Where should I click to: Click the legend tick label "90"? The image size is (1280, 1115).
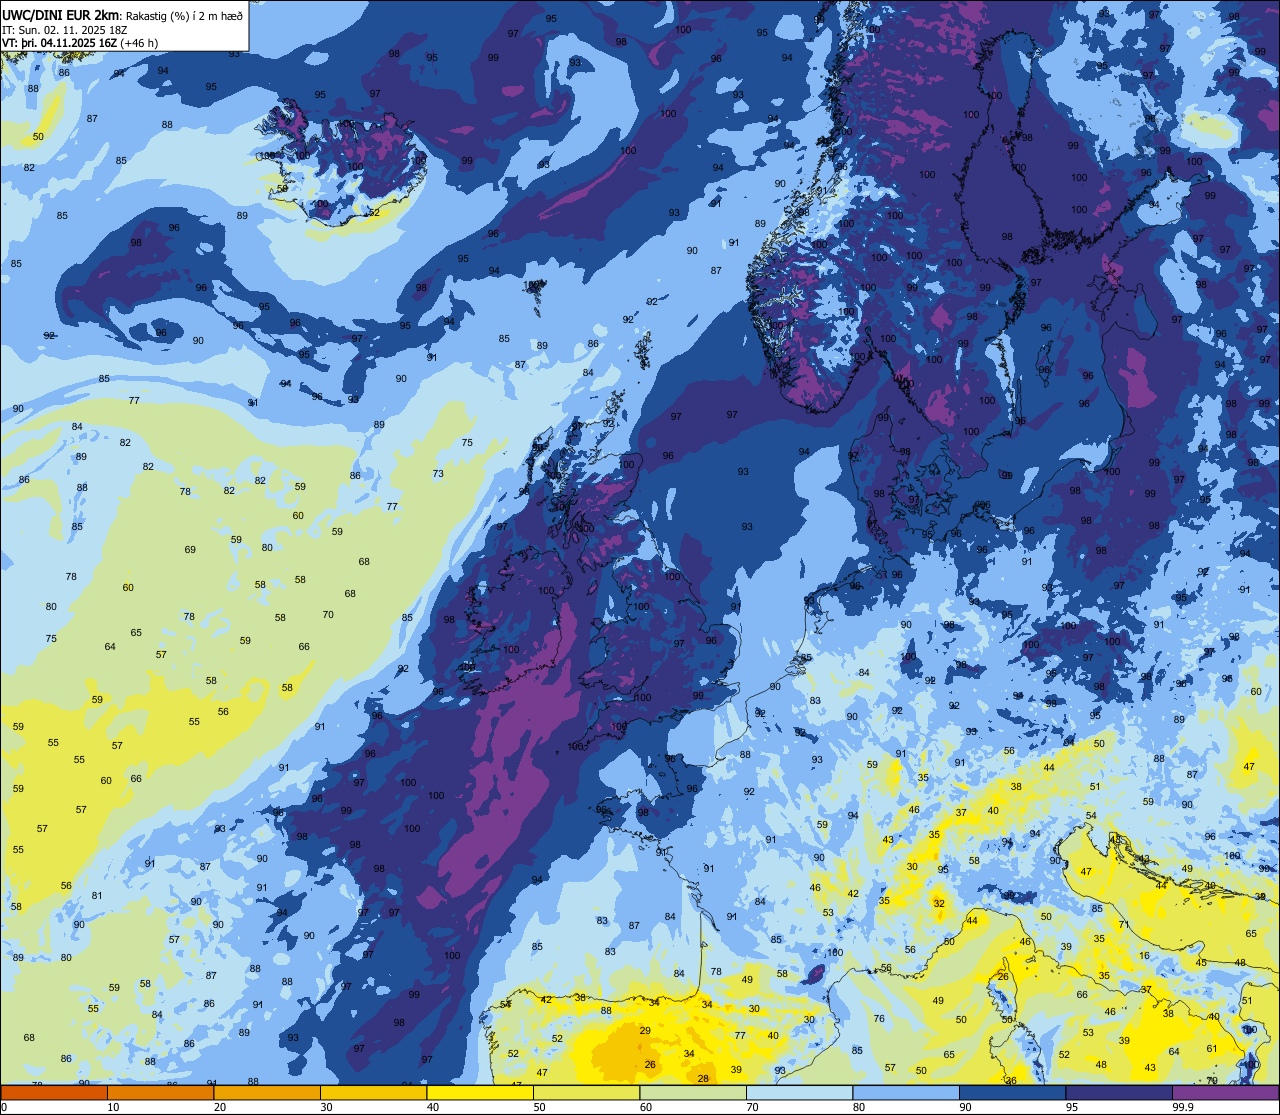965,1107
